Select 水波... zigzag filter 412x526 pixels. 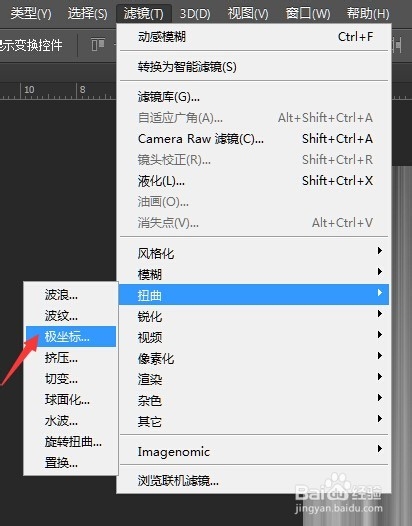coord(71,420)
